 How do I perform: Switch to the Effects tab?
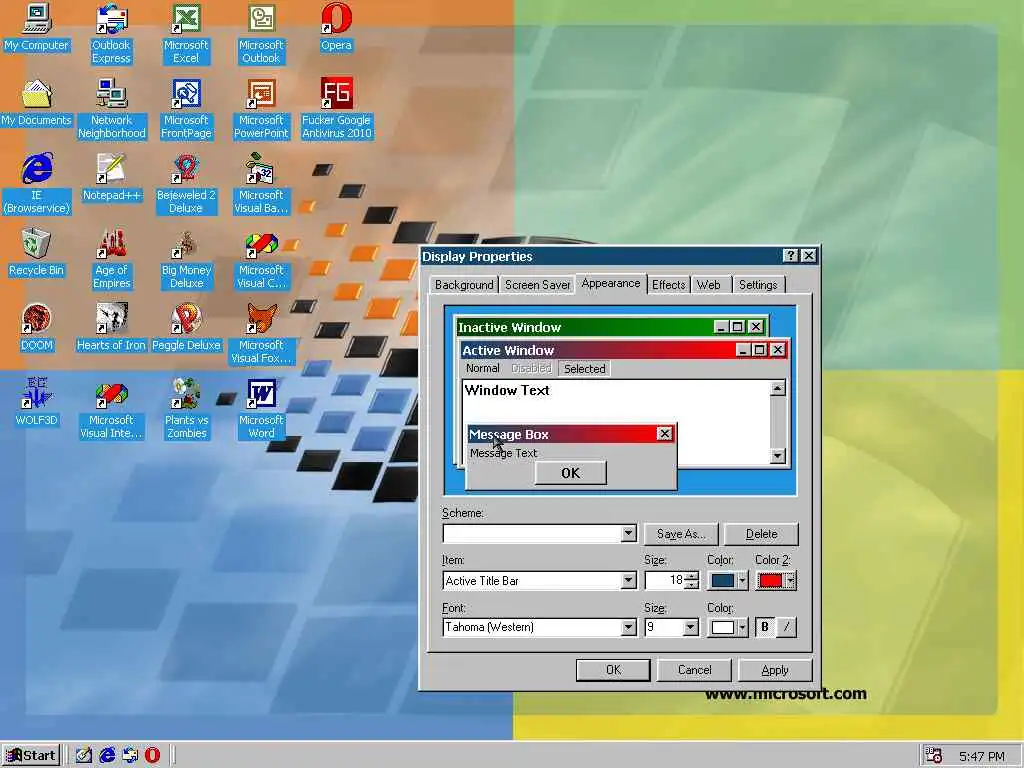(669, 285)
